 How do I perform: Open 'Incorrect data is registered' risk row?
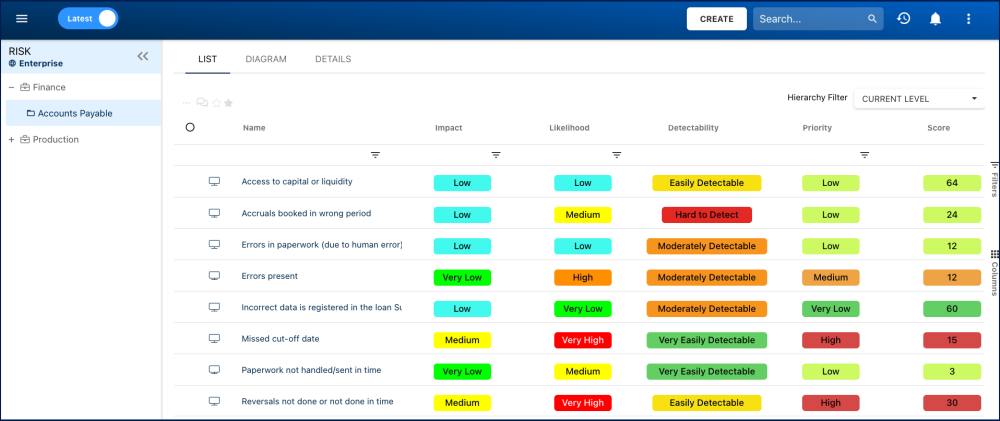coord(321,307)
